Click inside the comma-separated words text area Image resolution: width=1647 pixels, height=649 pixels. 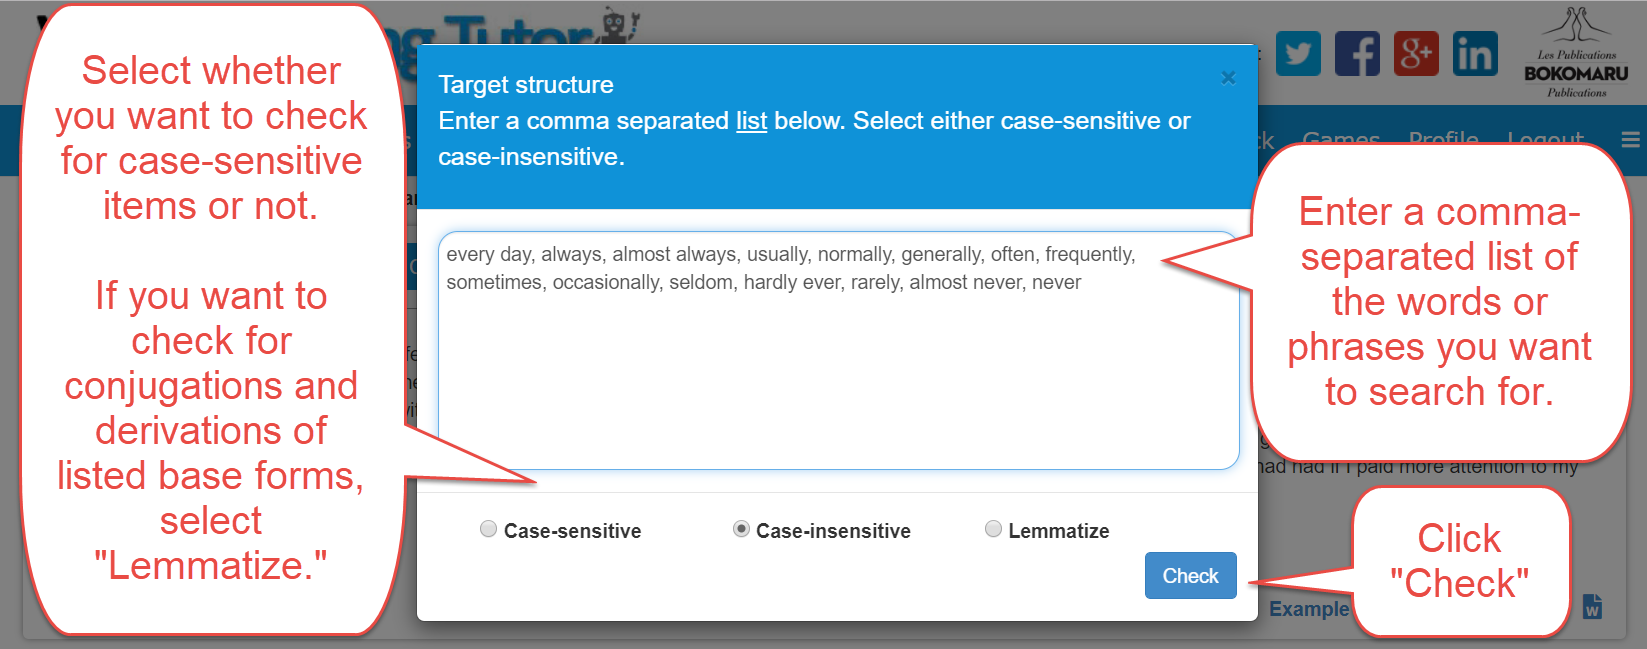[x=838, y=370]
